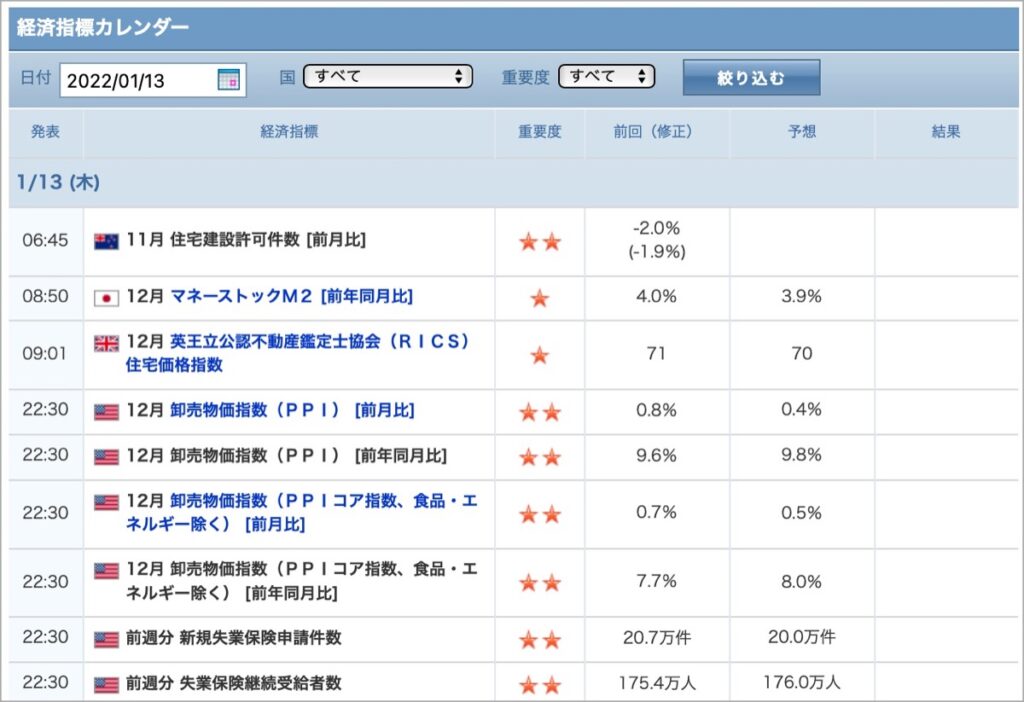Click the 0.5% forecast value
1024x702 pixels.
(801, 513)
